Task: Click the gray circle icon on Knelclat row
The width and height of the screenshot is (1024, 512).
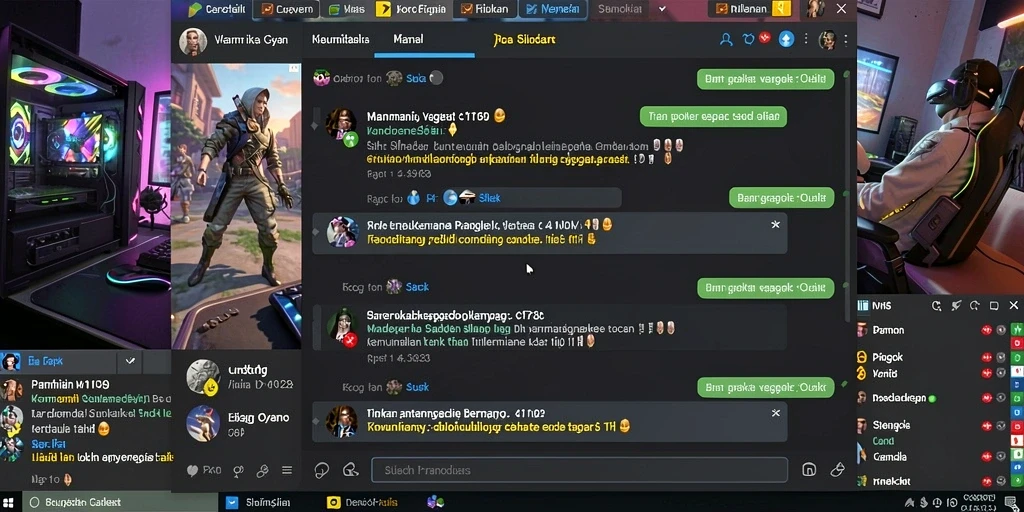Action: [x=1000, y=481]
